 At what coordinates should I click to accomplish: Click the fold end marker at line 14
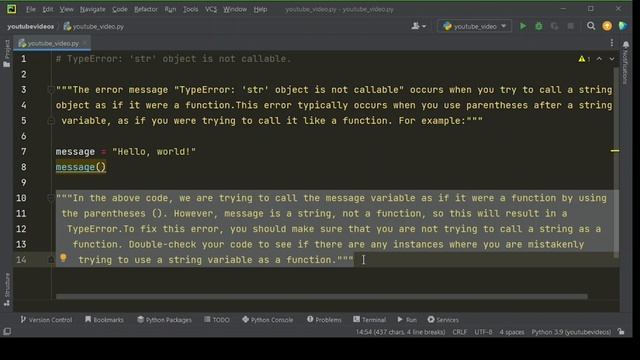51,260
